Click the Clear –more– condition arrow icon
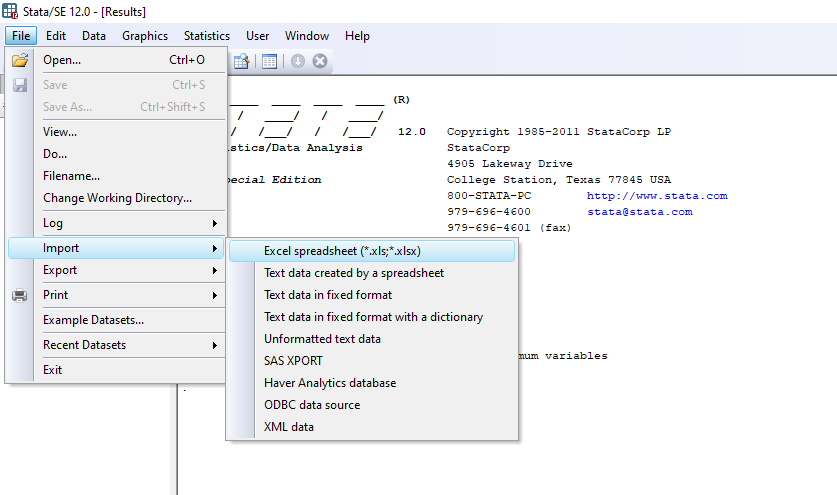This screenshot has height=495, width=837. (298, 61)
